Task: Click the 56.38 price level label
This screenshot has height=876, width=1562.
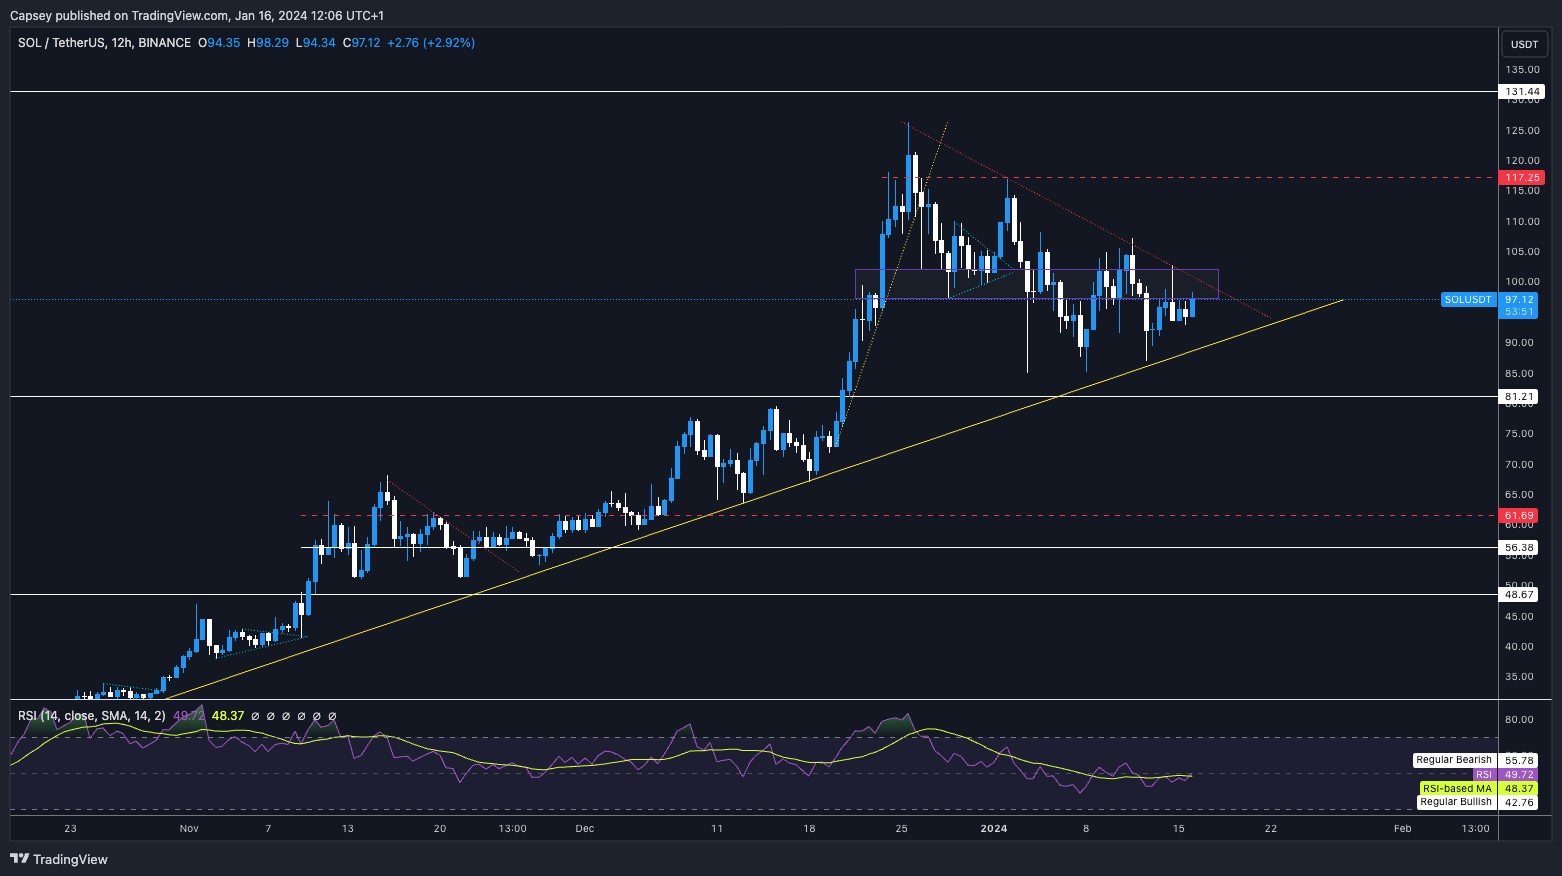Action: click(x=1518, y=548)
